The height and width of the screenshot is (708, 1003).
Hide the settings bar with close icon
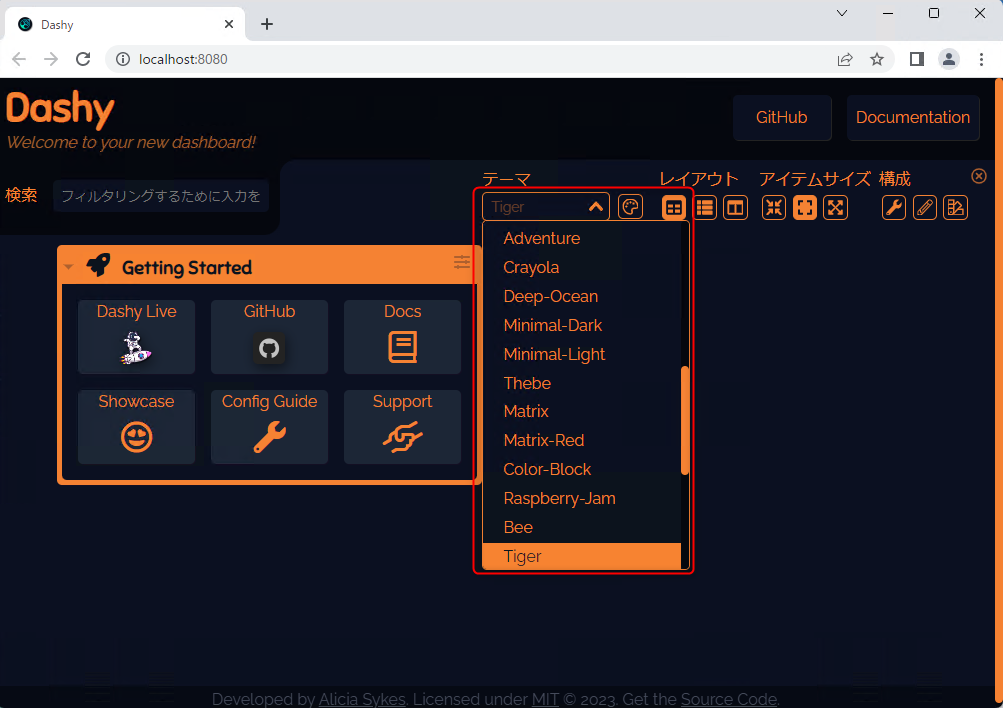click(x=979, y=176)
